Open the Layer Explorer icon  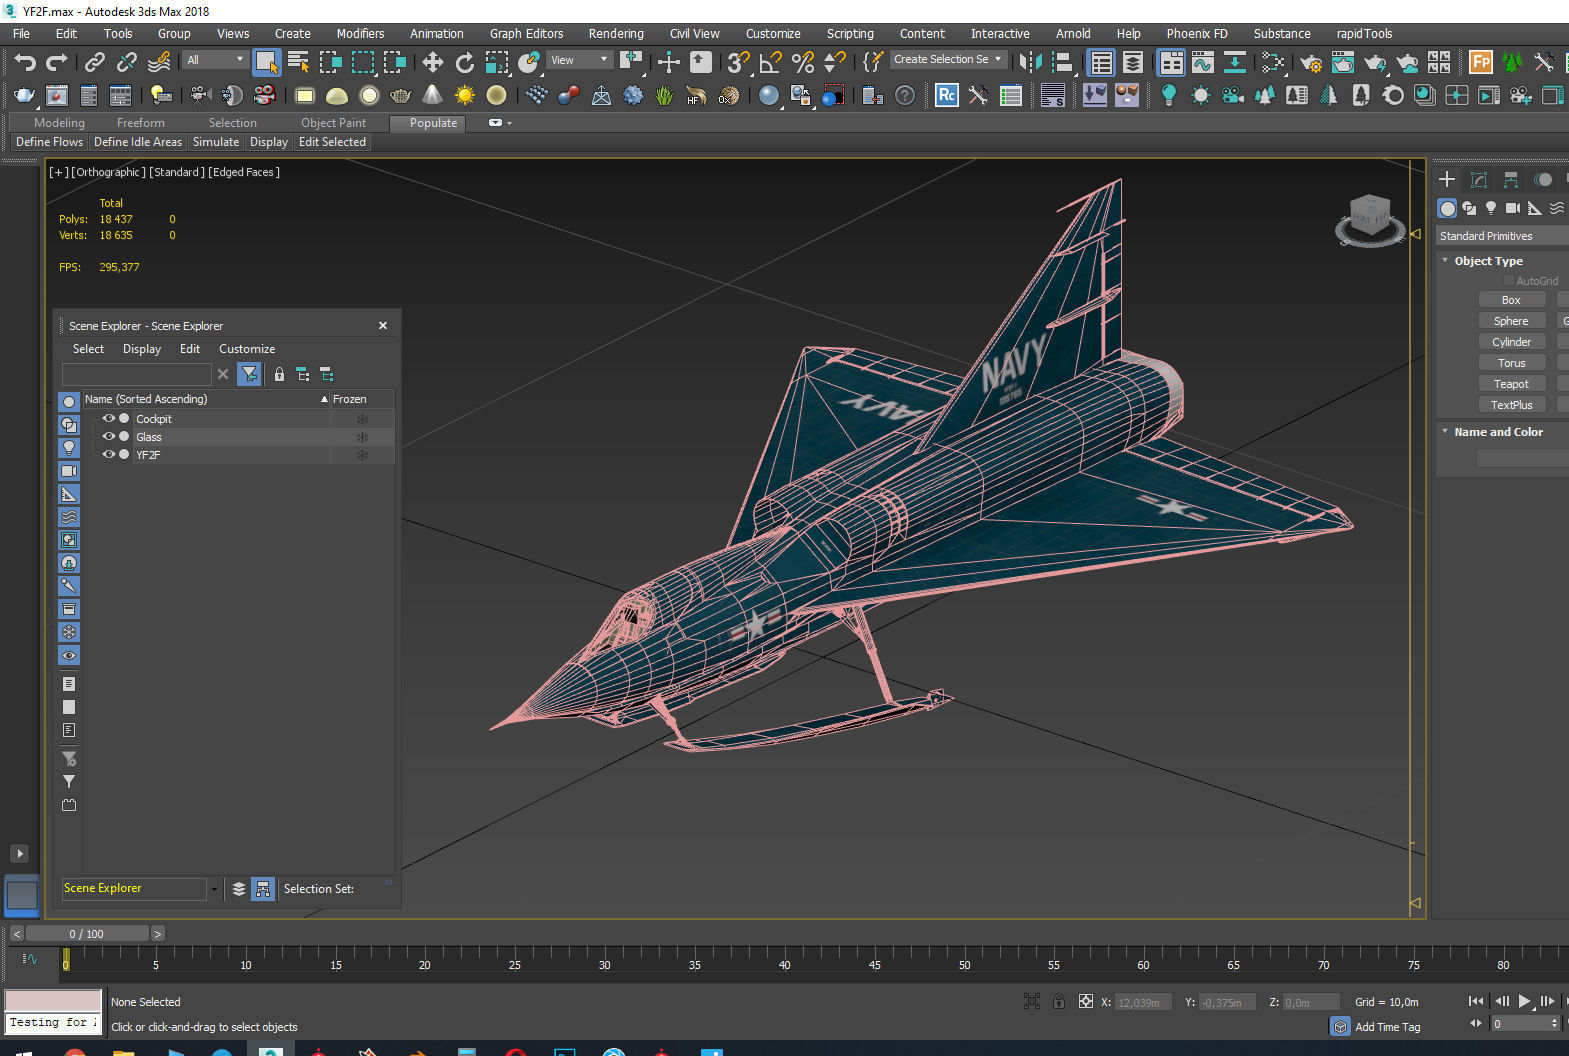1133,62
